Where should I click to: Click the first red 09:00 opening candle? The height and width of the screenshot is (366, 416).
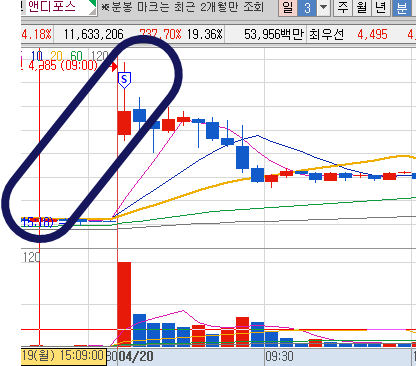(124, 123)
